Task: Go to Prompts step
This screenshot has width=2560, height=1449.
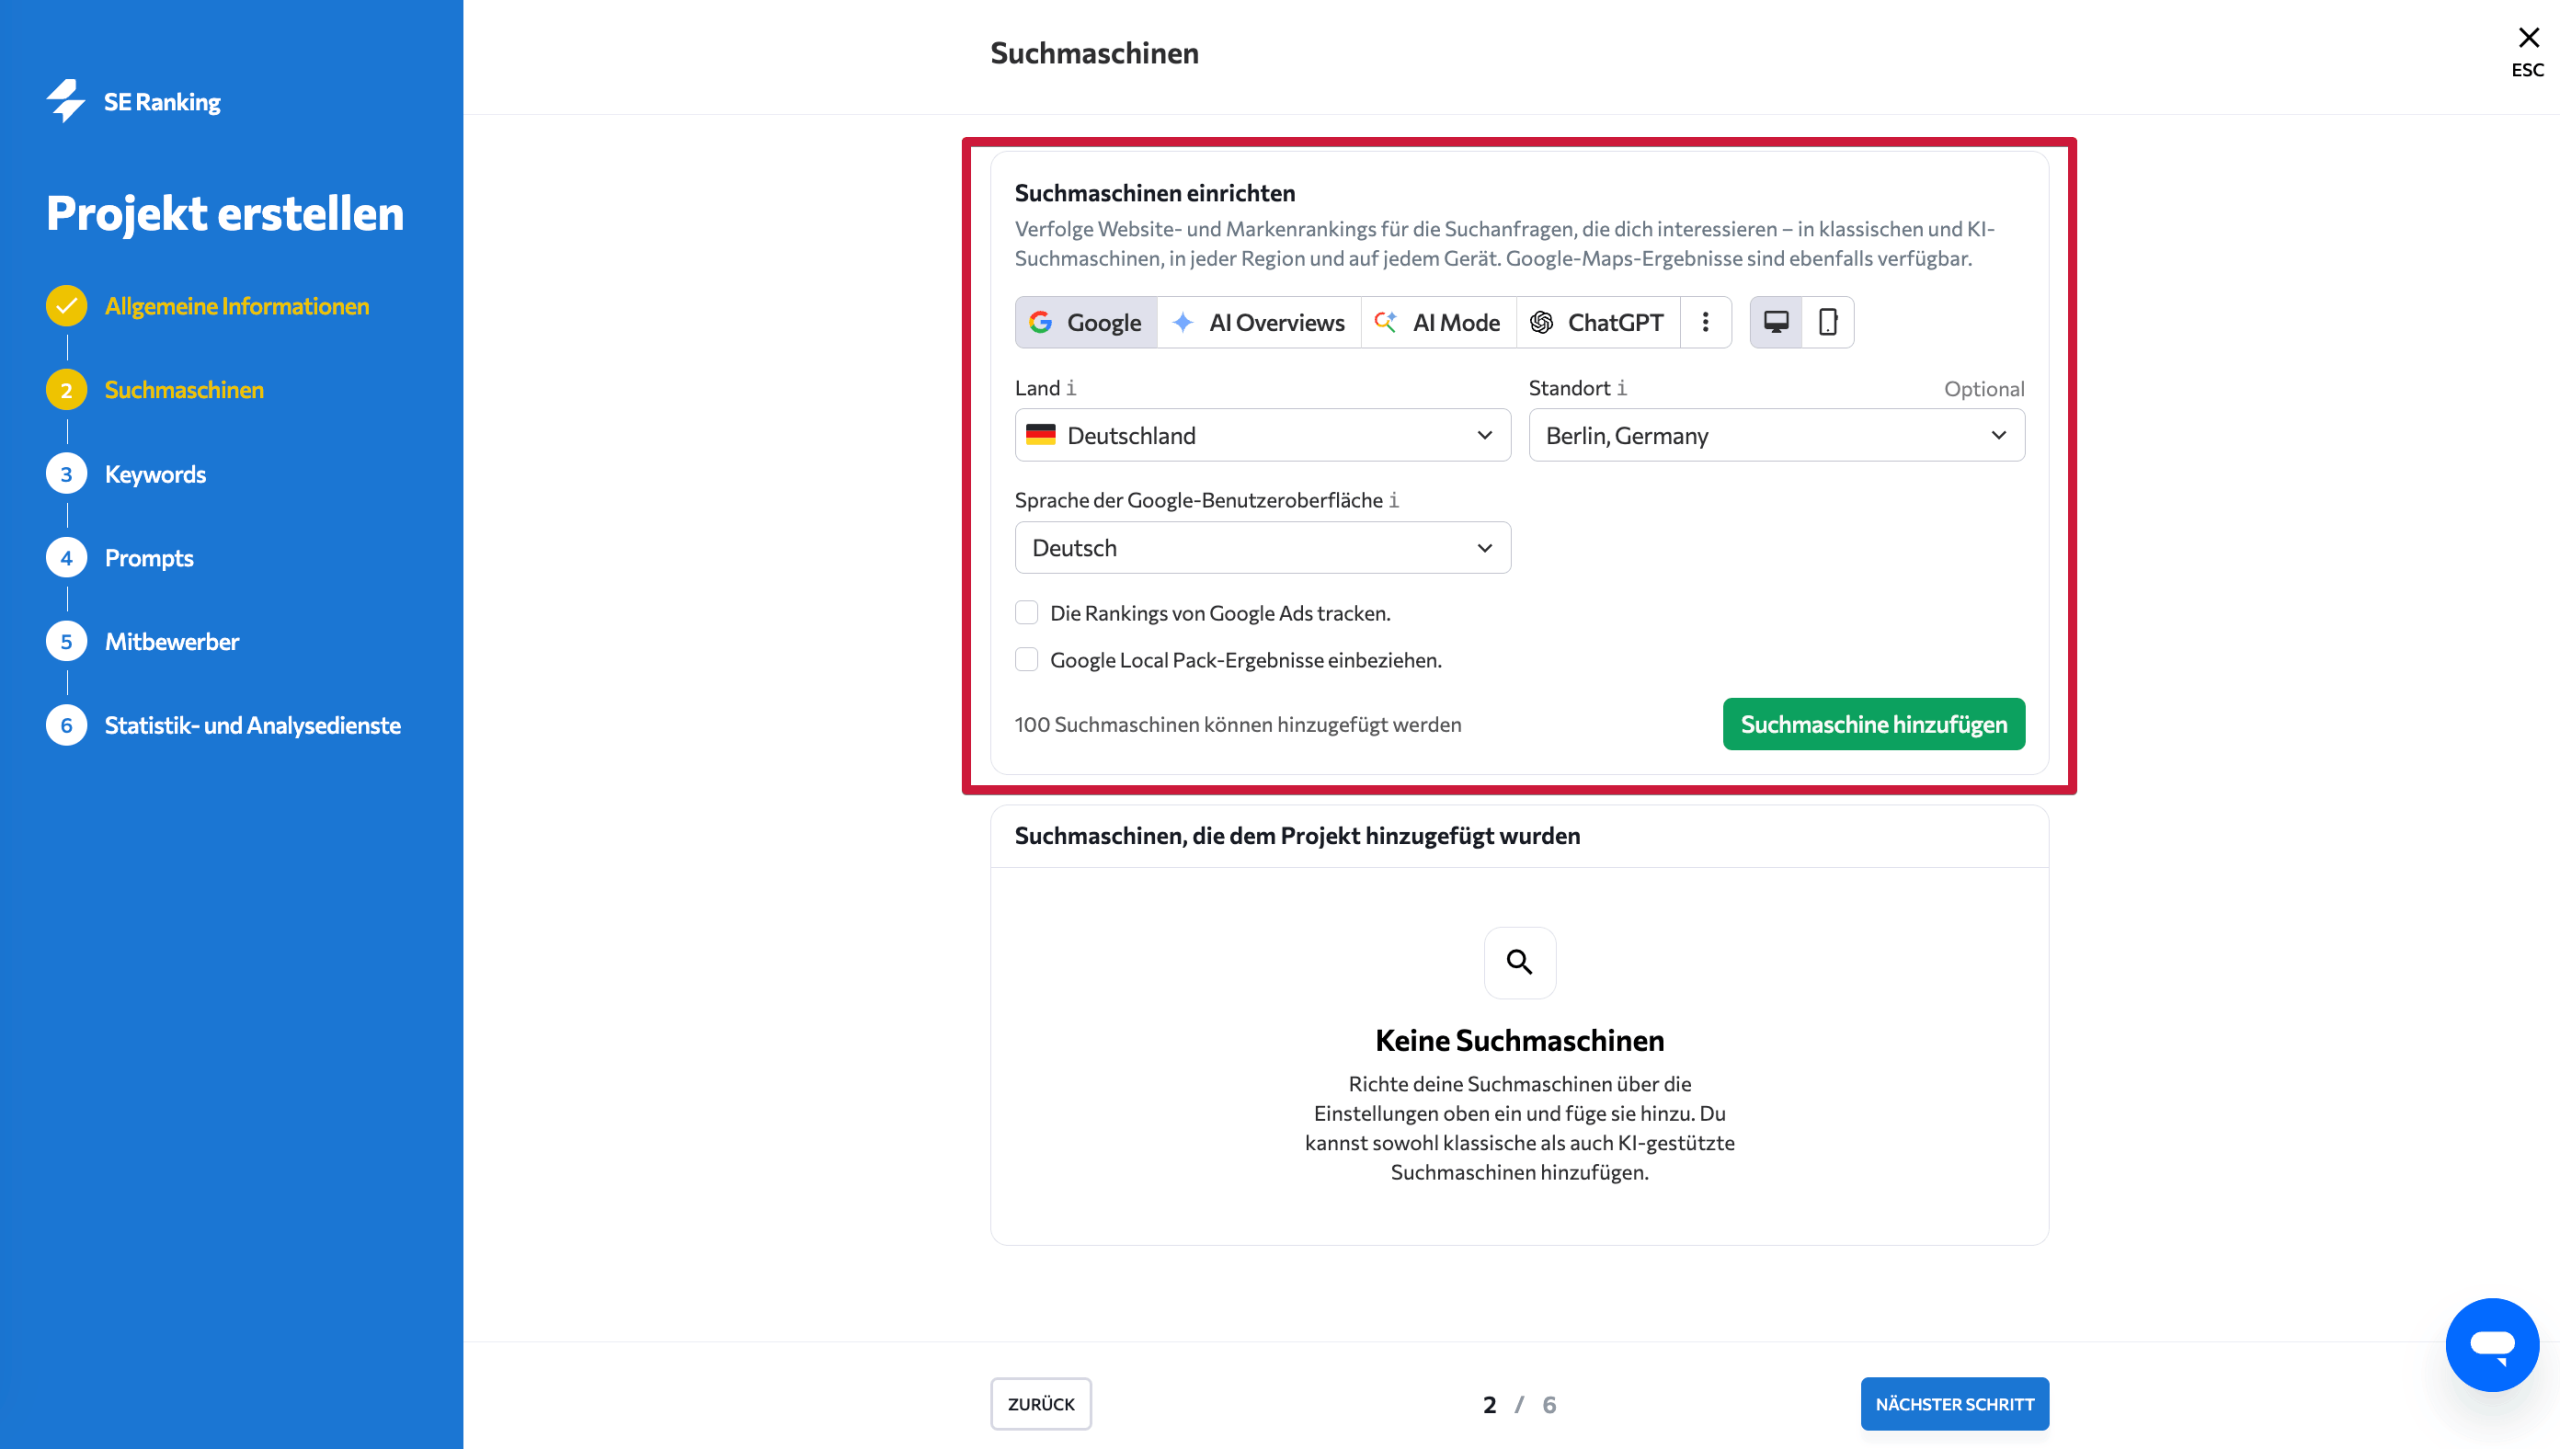Action: pyautogui.click(x=149, y=558)
